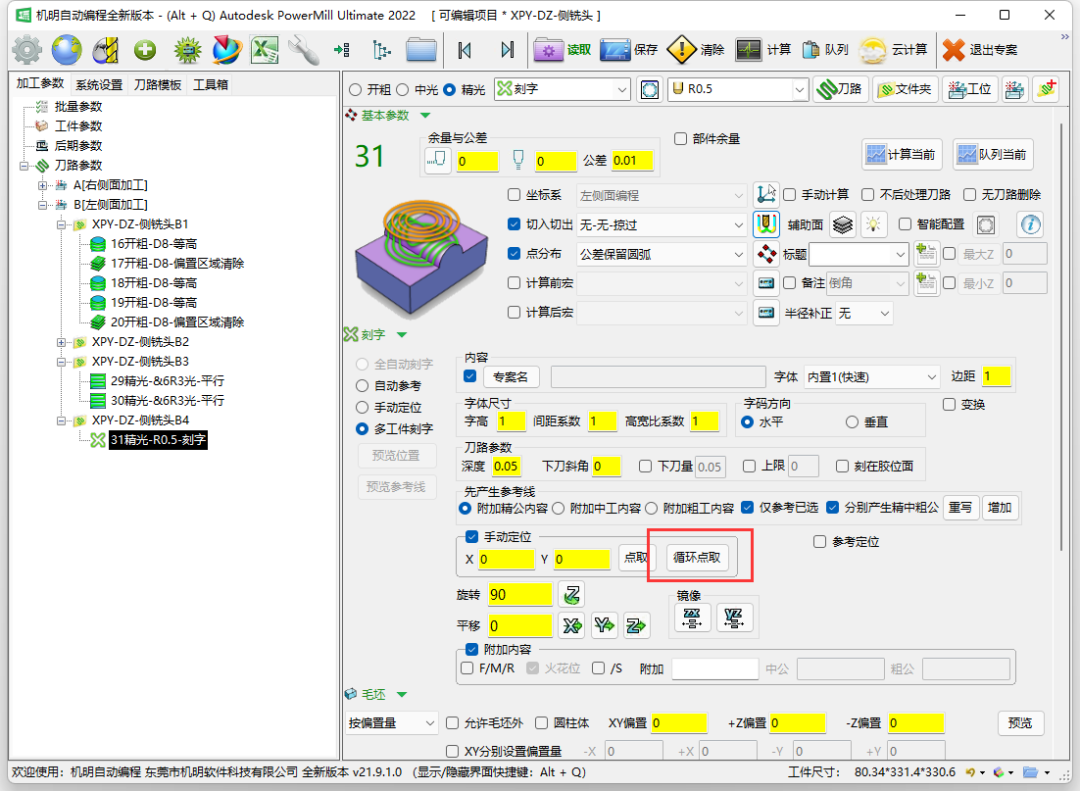The image size is (1080, 791).
Task: Select 29精光-&6R3光-平行 in the tree
Action: coord(166,381)
